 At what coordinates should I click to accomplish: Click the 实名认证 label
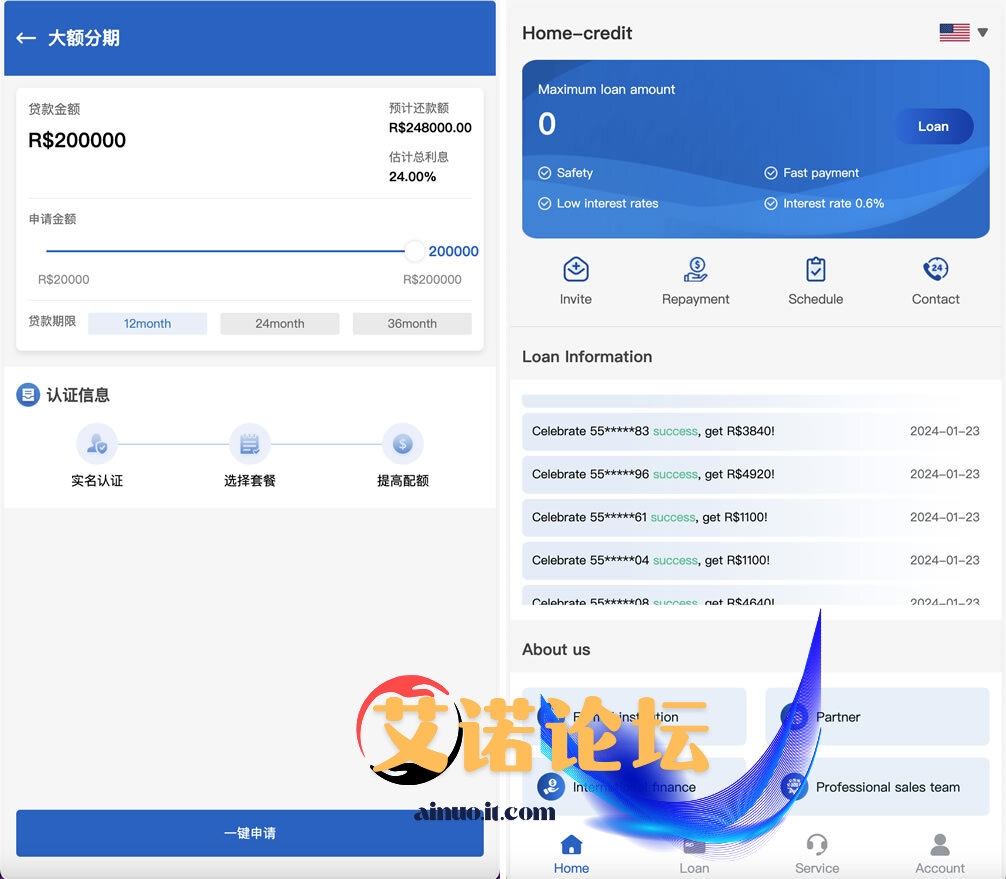(97, 481)
